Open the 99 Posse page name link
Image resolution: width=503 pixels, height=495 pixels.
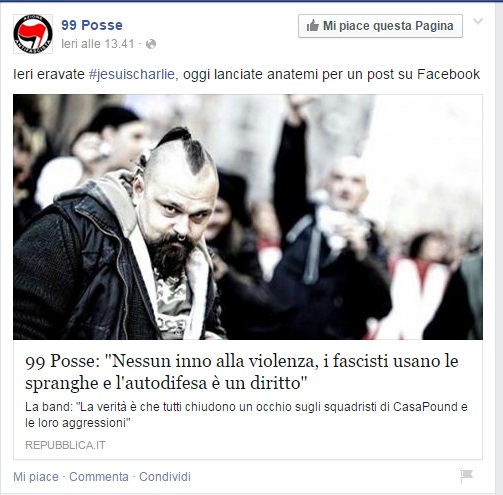(92, 25)
